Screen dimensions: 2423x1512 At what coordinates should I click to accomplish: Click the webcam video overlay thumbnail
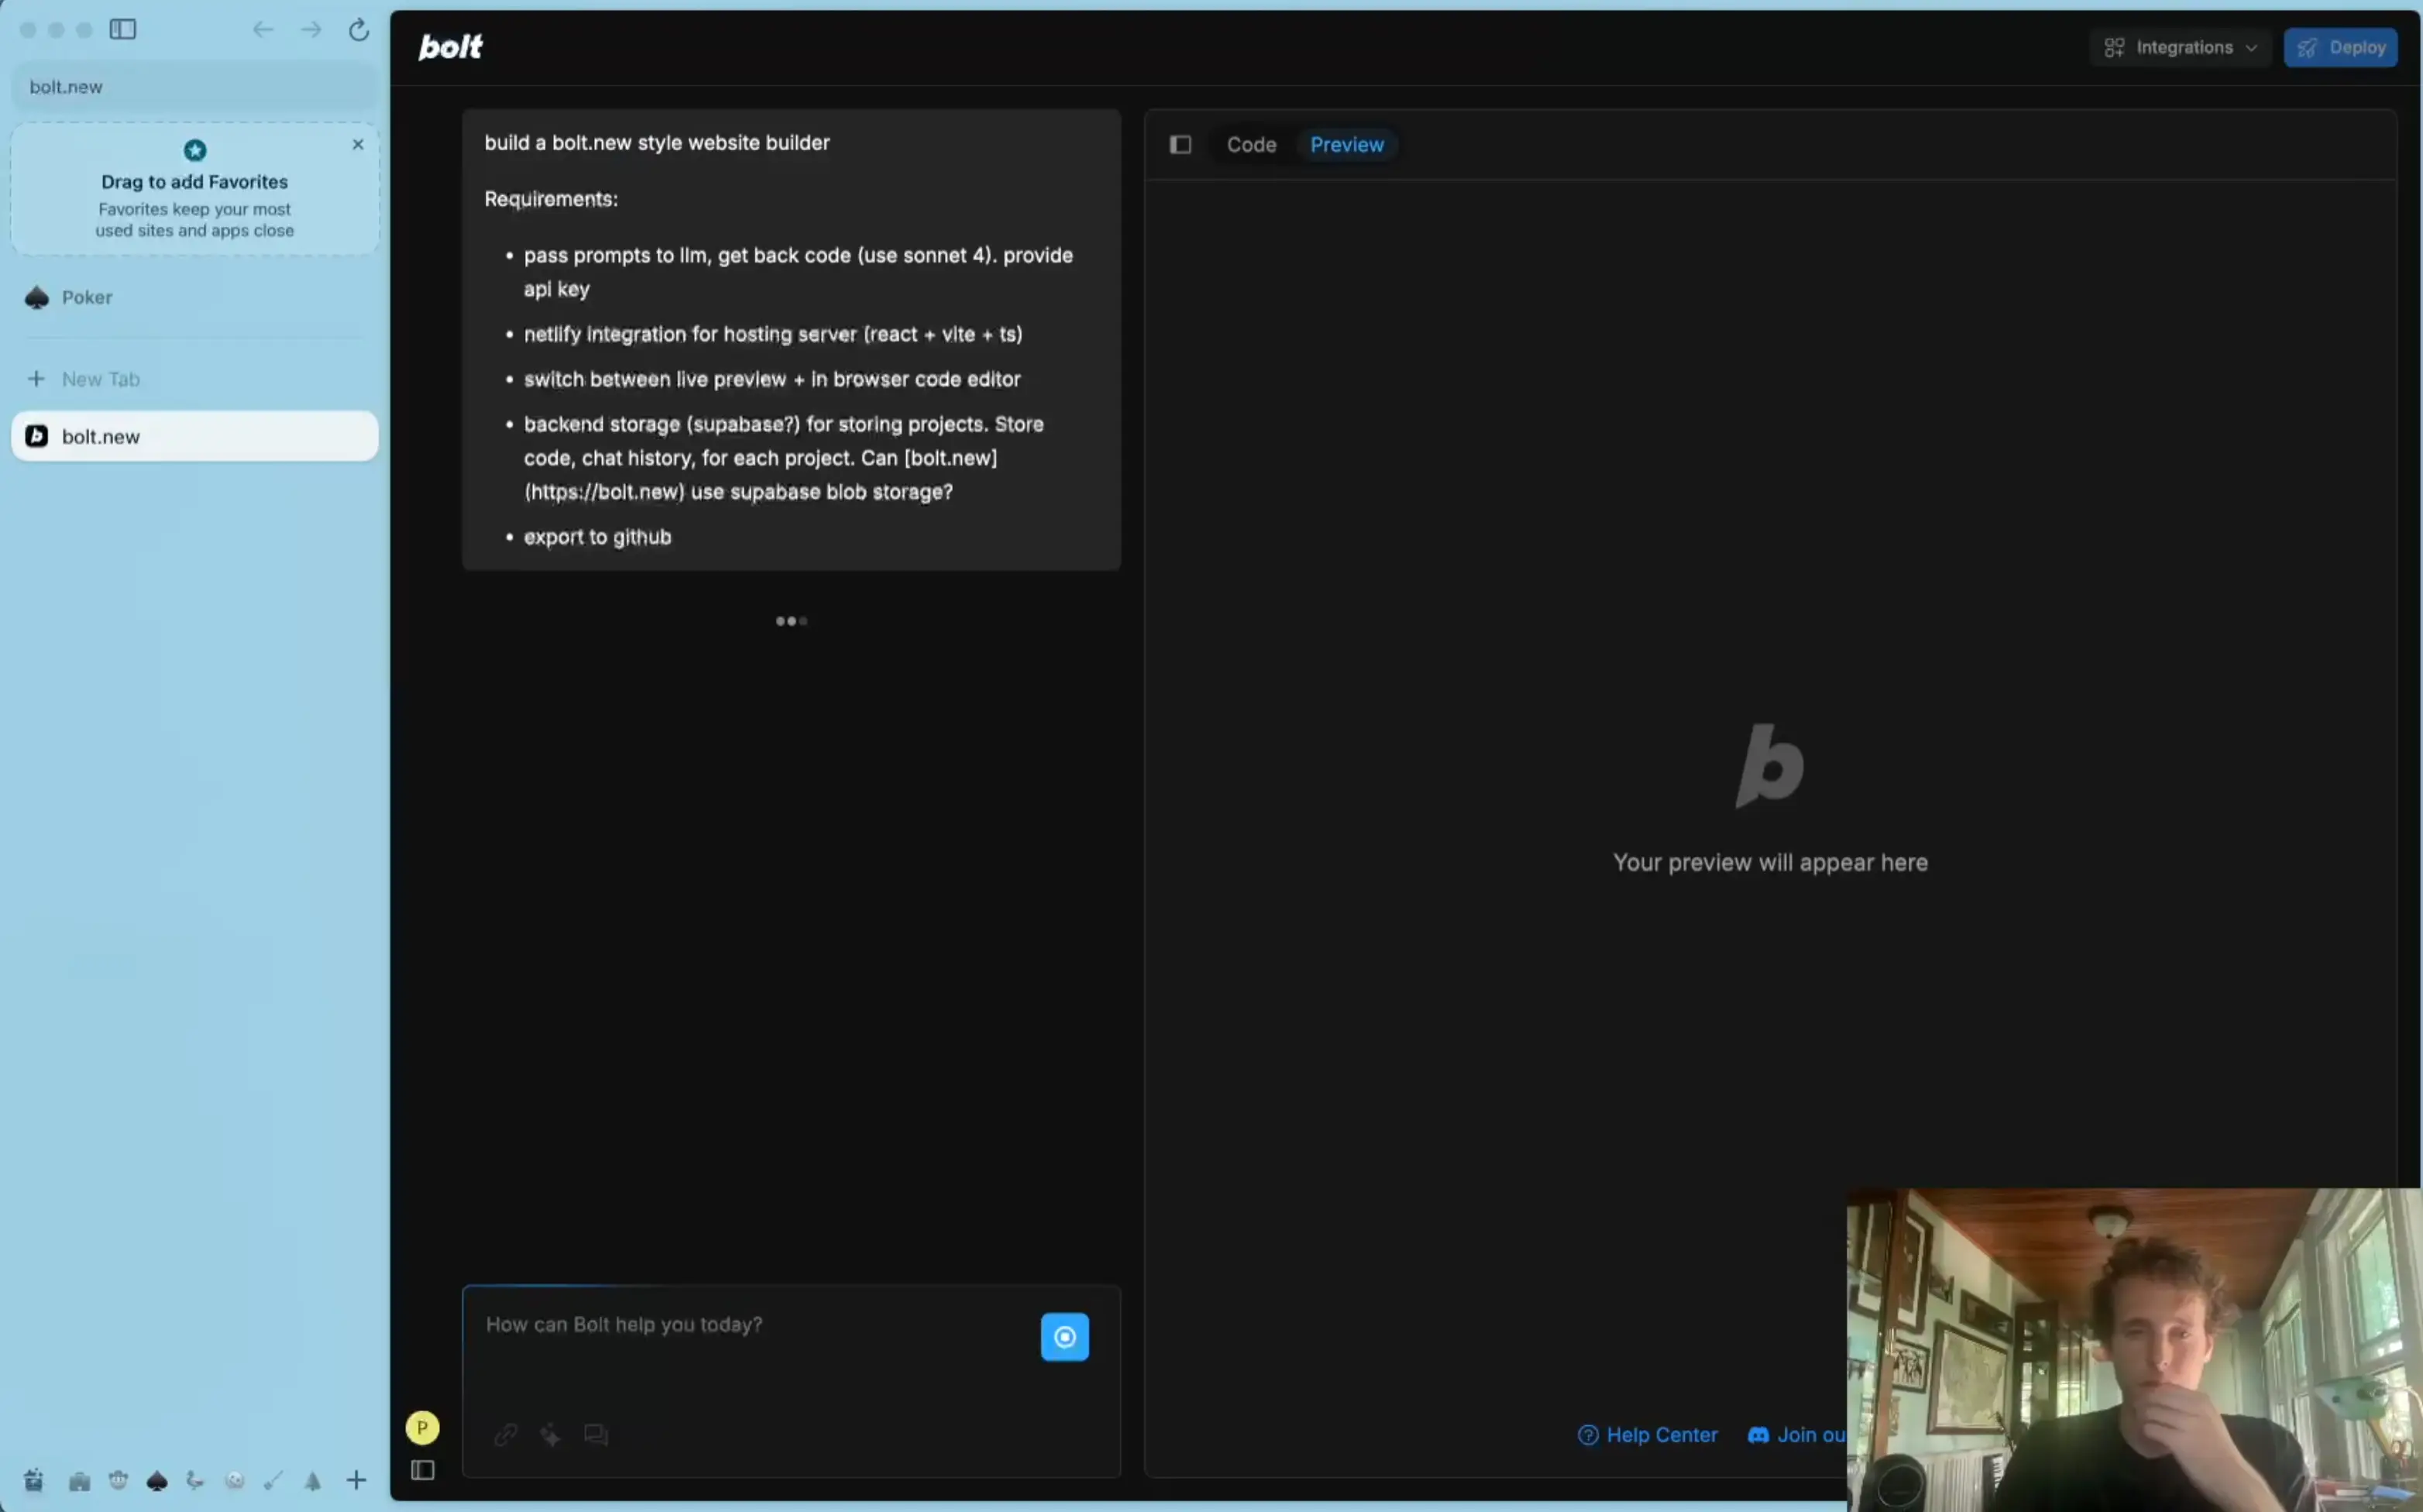2134,1349
